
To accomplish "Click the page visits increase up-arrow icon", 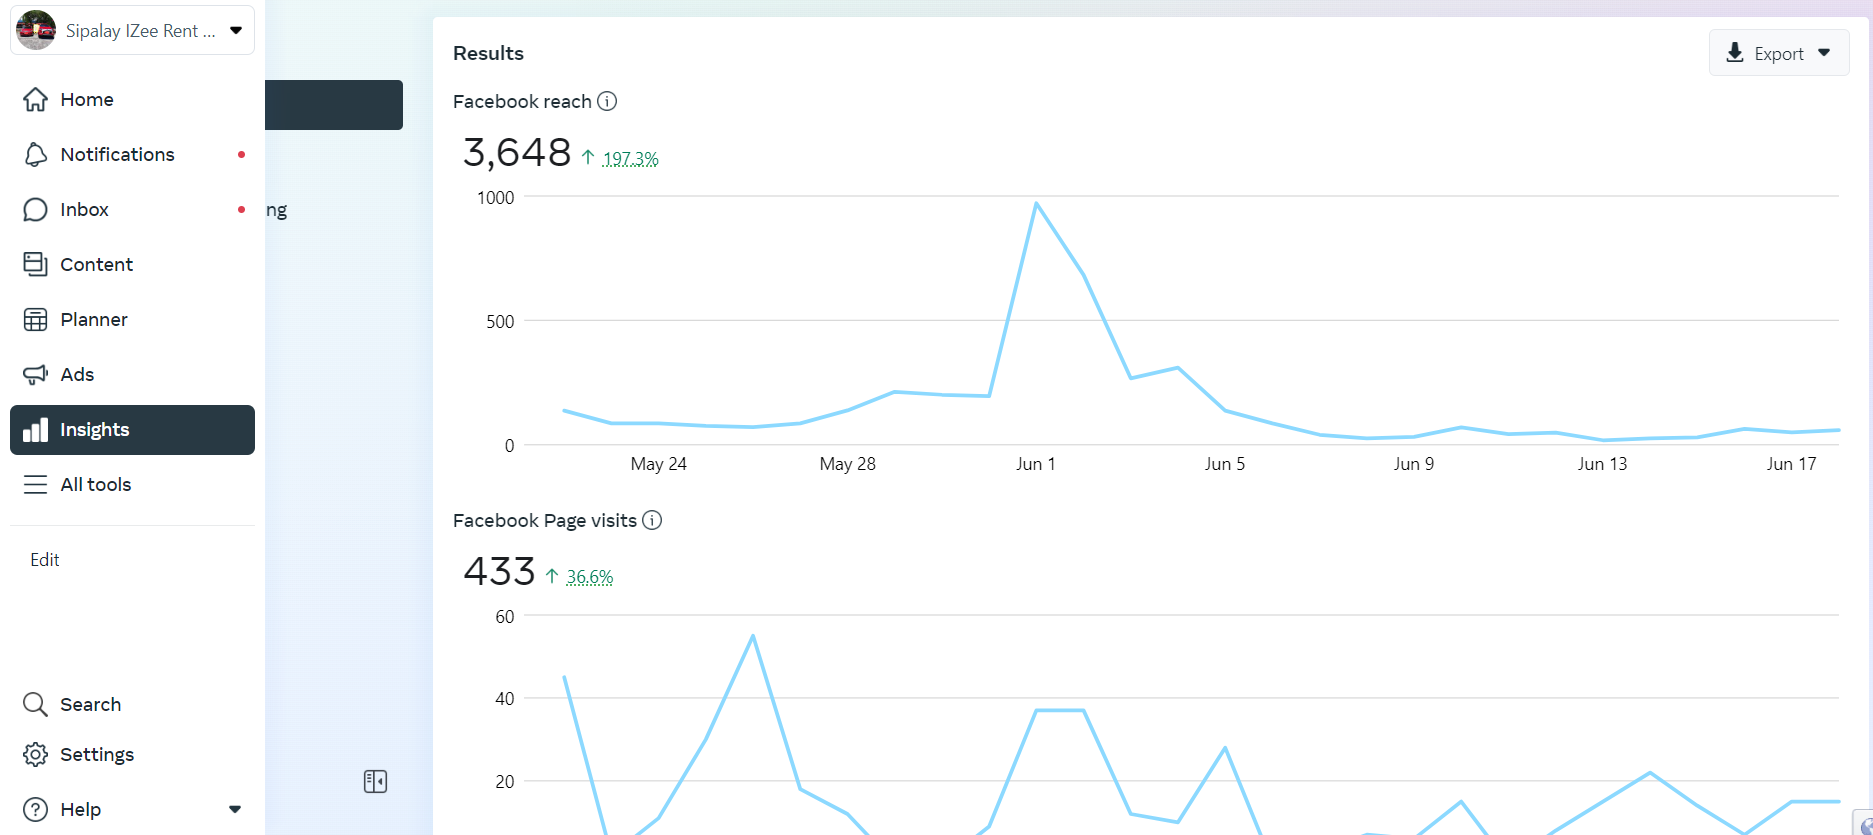I will point(552,576).
